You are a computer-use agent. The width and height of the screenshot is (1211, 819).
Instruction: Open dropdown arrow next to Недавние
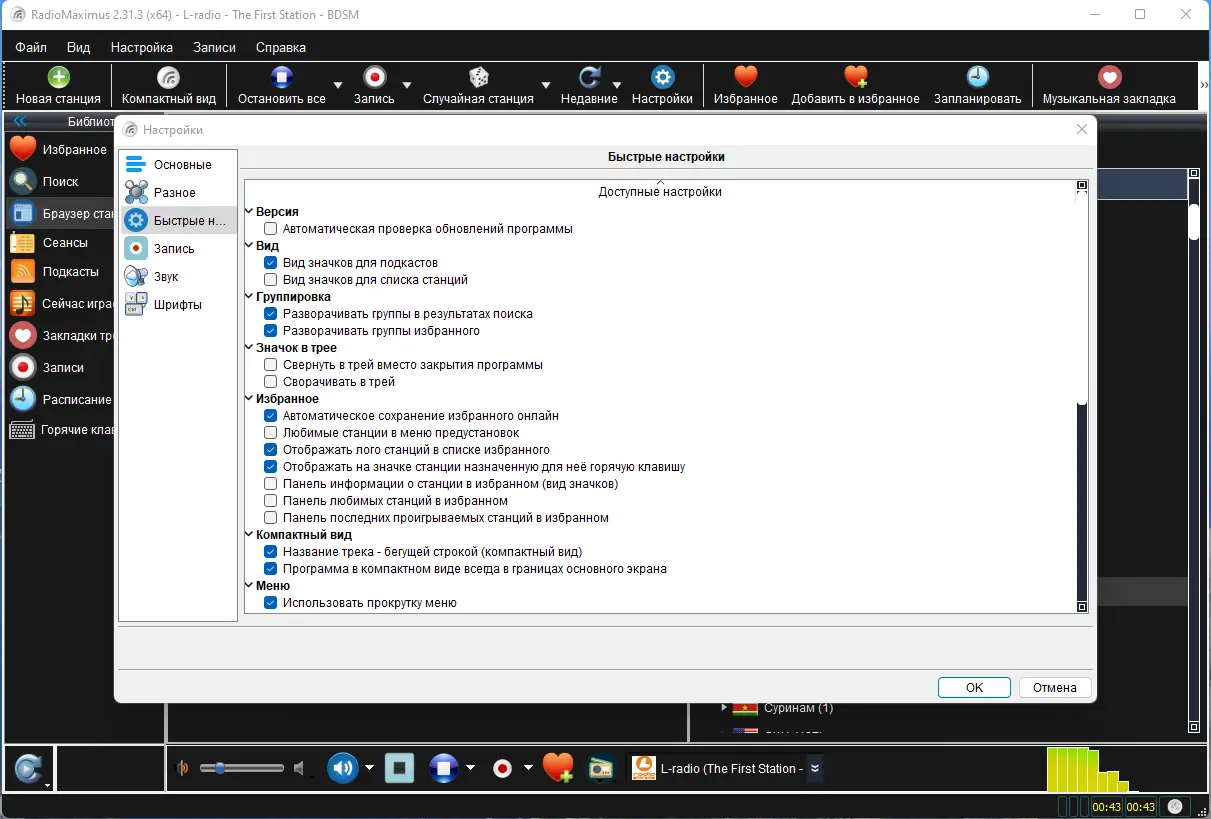click(617, 85)
